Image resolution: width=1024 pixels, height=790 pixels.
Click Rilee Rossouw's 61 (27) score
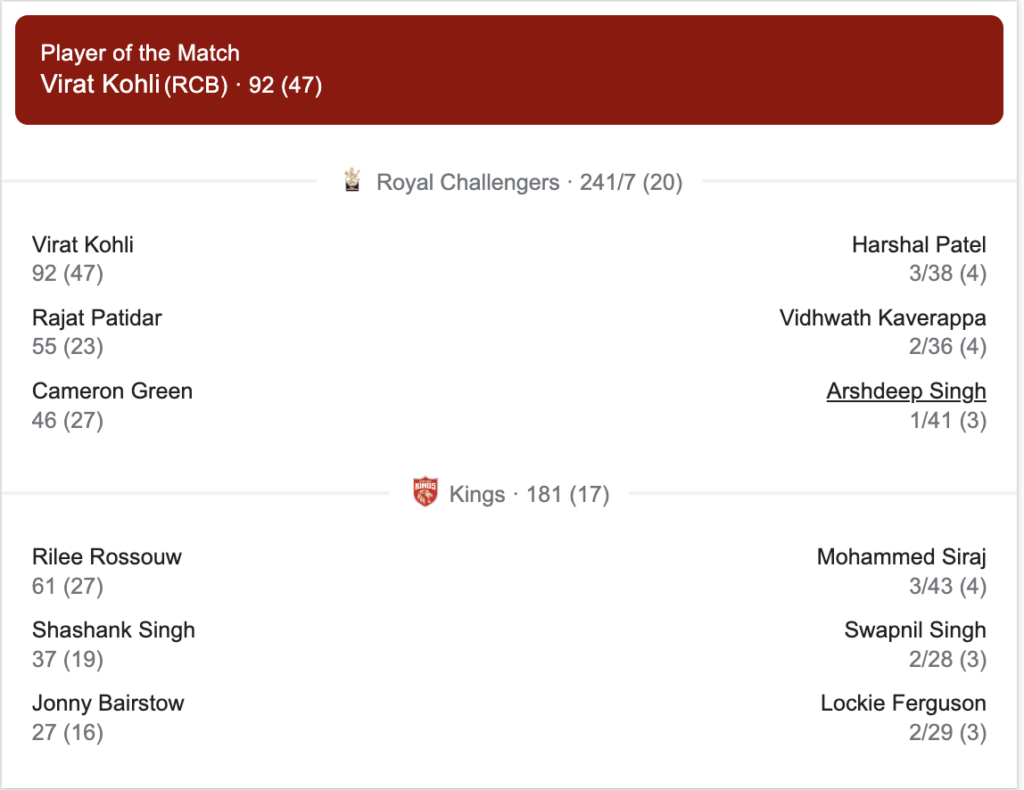coord(68,586)
